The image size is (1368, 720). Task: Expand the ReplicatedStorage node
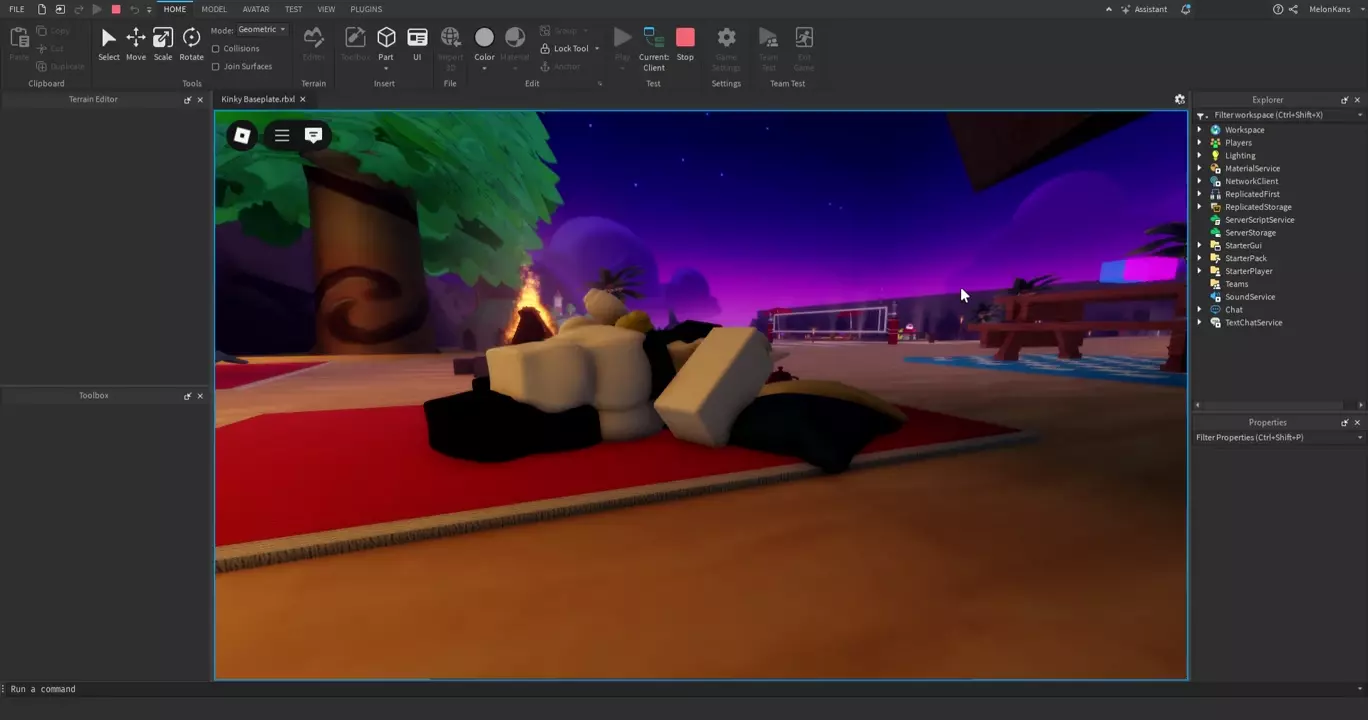coord(1200,207)
